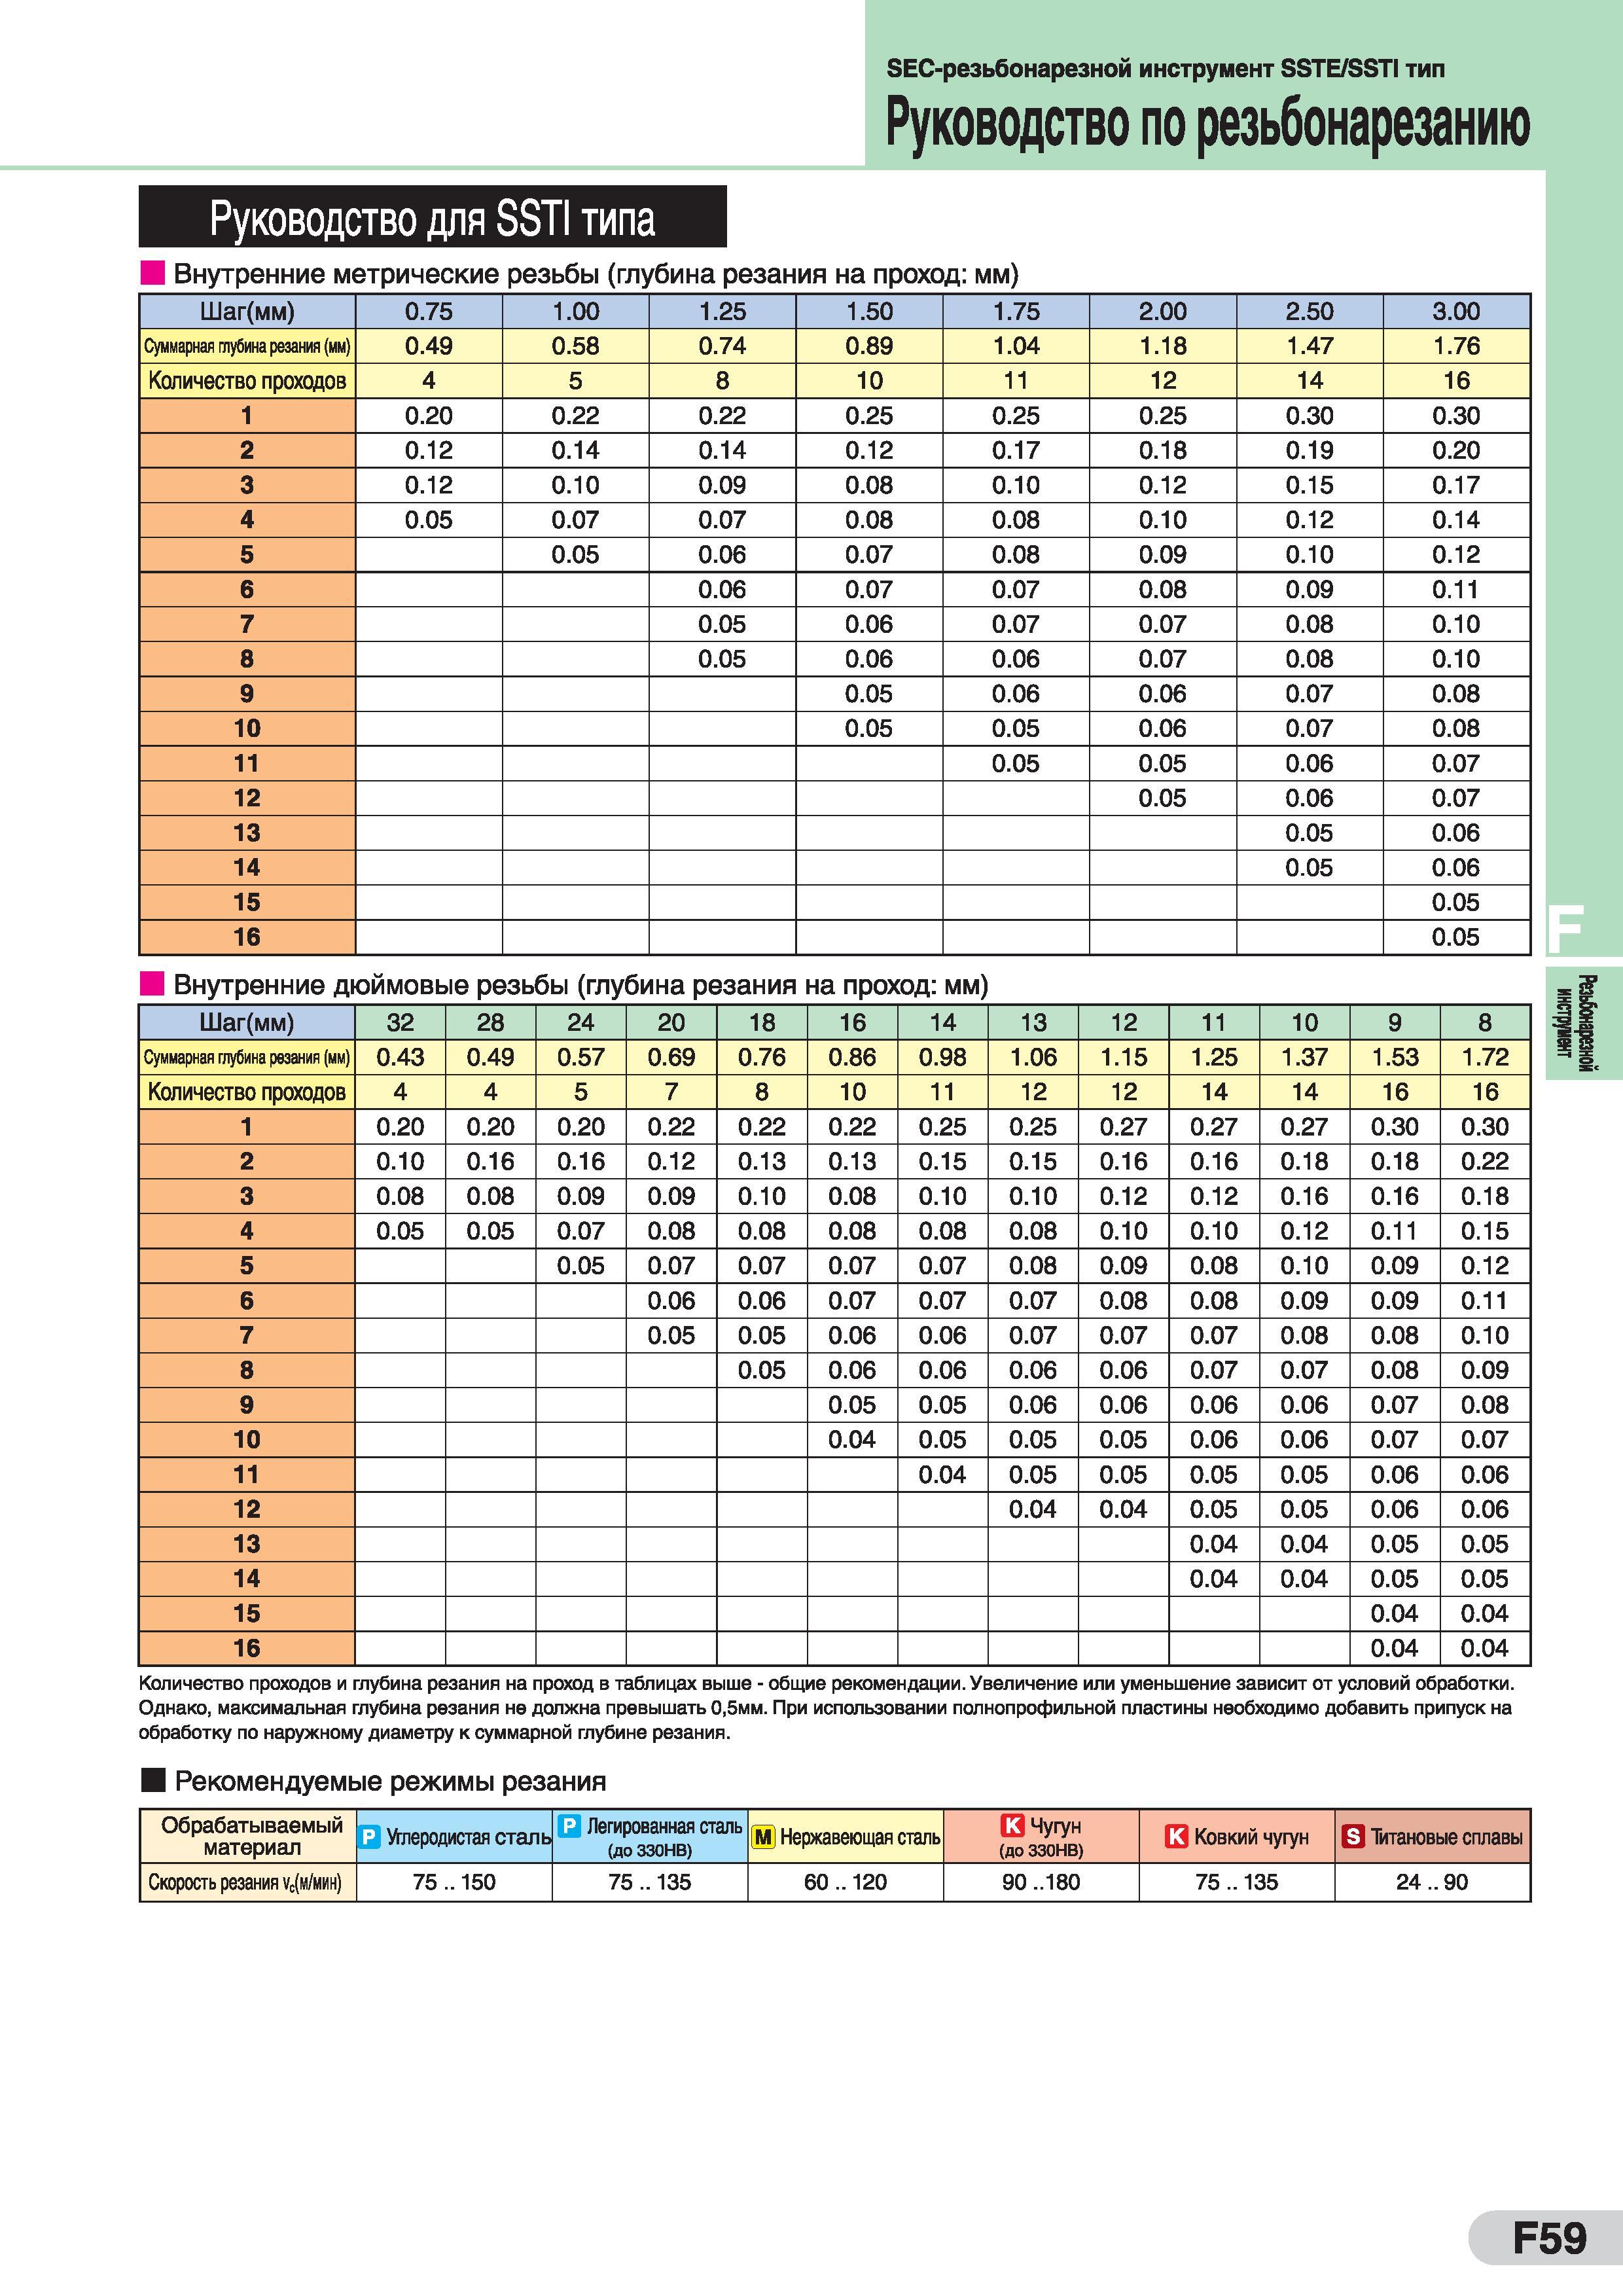Click total depth value "1.47" in the metric table

1310,346
